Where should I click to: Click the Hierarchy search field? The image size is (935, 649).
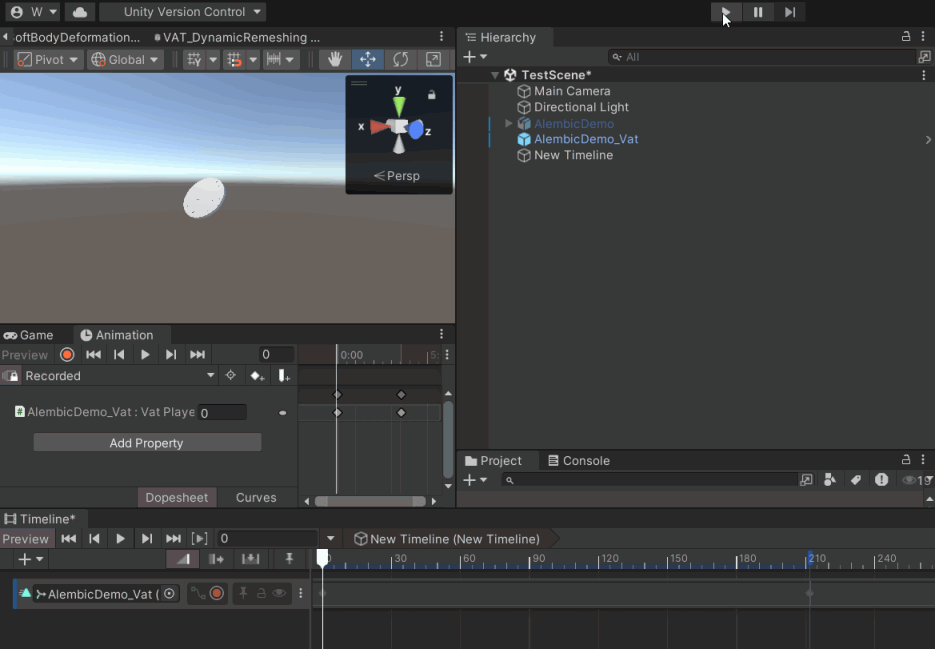(762, 57)
